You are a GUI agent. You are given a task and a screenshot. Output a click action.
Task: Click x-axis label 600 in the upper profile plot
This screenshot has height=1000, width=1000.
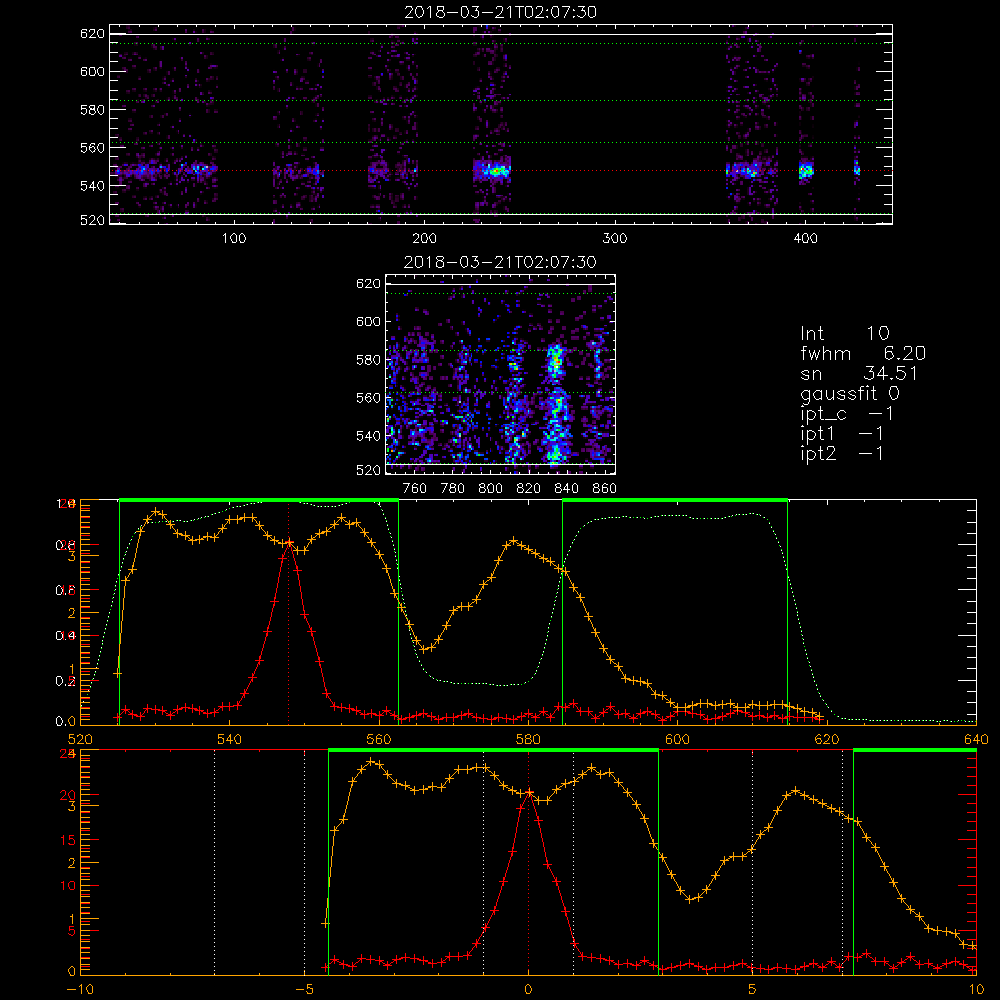coord(677,739)
